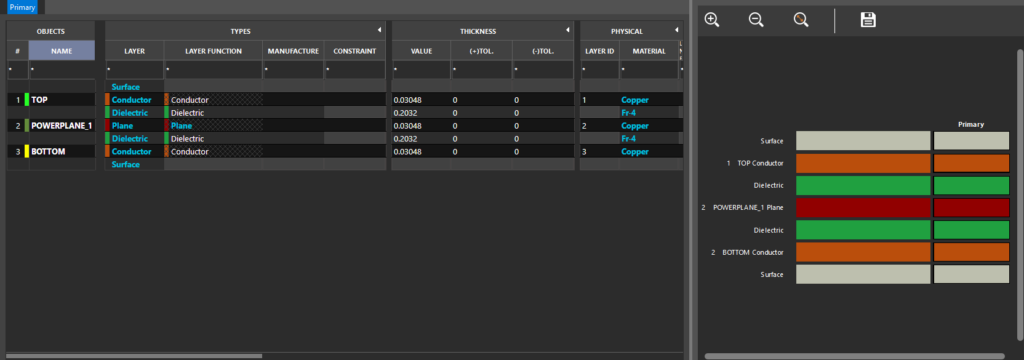This screenshot has height=360, width=1024.
Task: Switch to the Primary tab
Action: tap(22, 7)
